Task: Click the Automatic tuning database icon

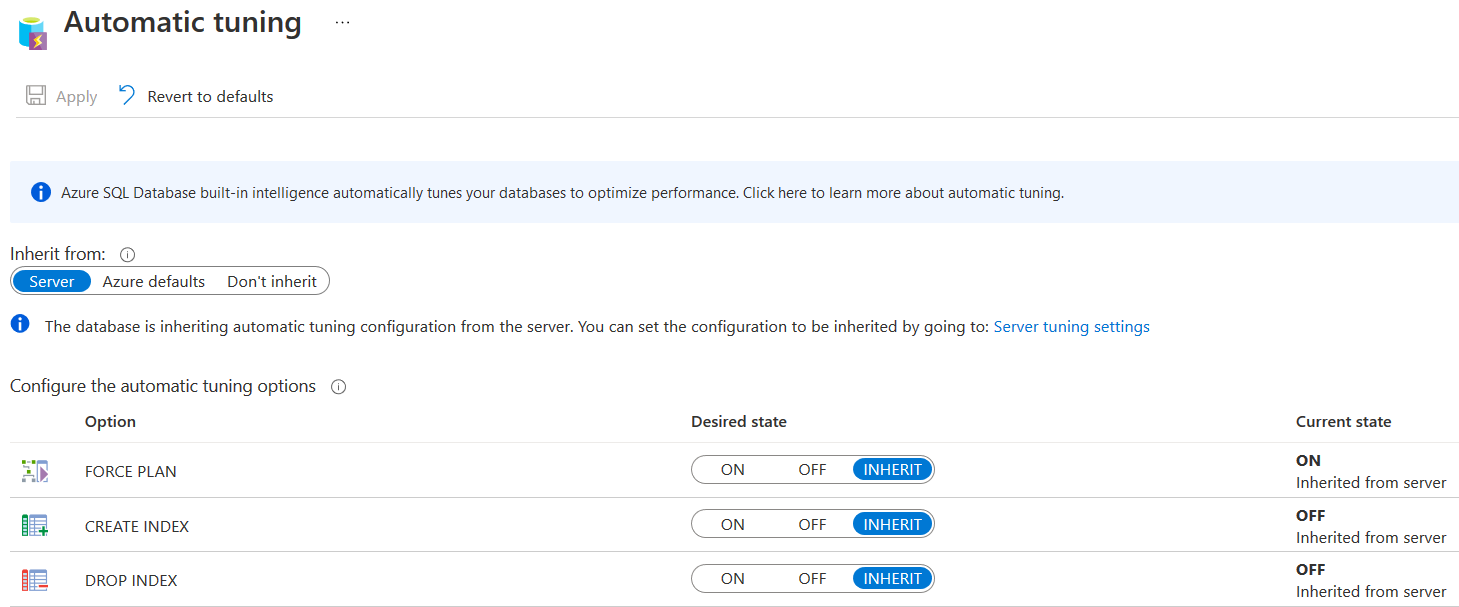Action: pyautogui.click(x=33, y=32)
